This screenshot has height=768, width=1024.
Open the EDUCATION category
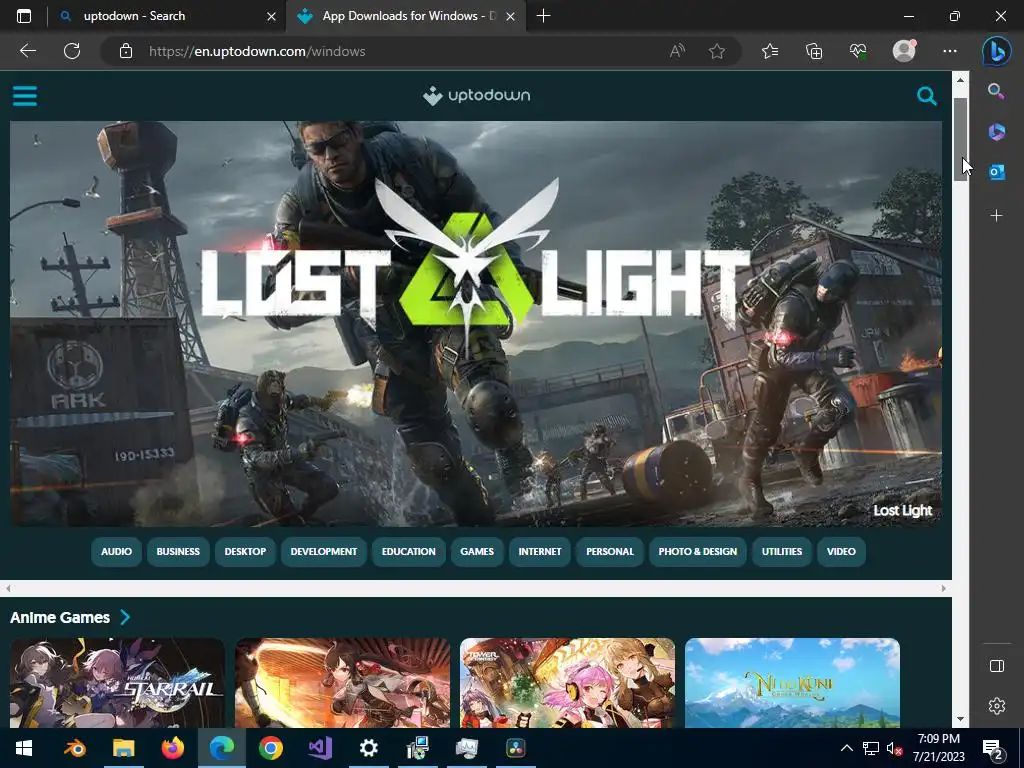409,551
